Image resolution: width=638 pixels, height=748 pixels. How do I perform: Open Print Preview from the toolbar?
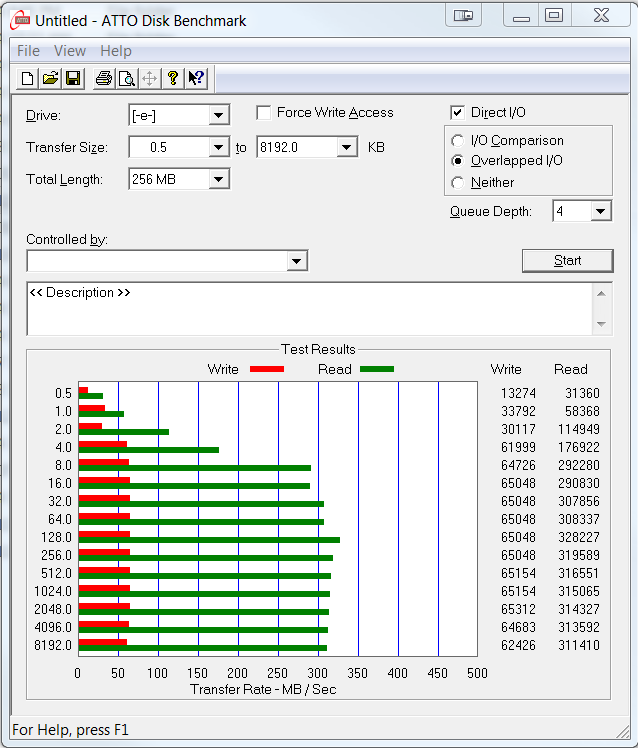[x=127, y=78]
